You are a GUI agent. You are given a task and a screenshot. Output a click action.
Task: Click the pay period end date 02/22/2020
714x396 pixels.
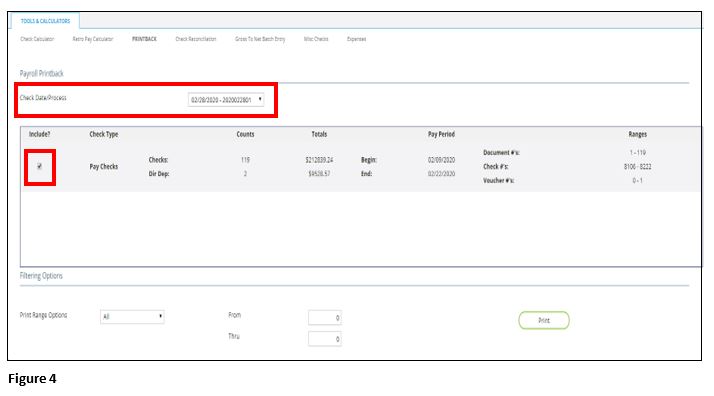pos(441,174)
